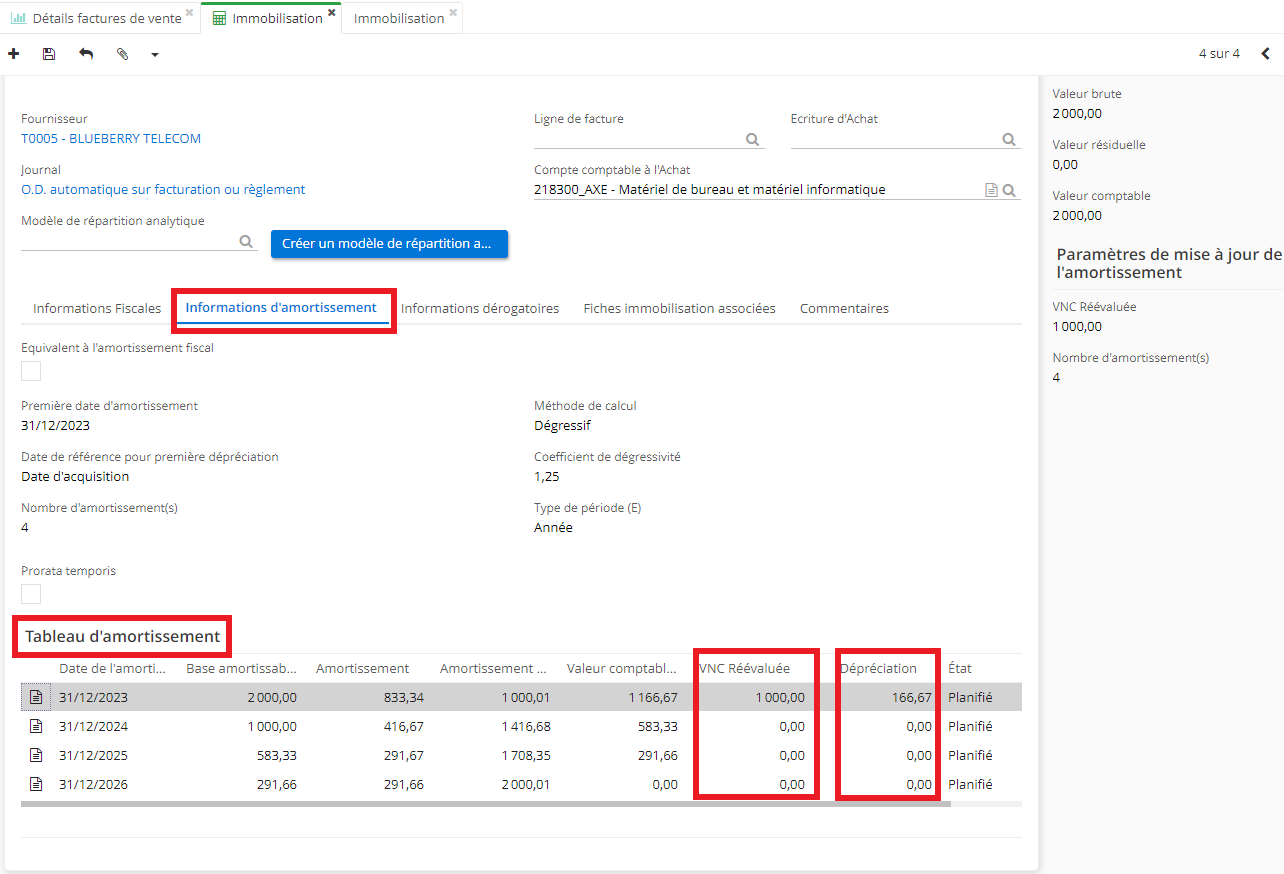Switch to the second Immobilisation tab
The width and height of the screenshot is (1284, 874).
pos(399,18)
